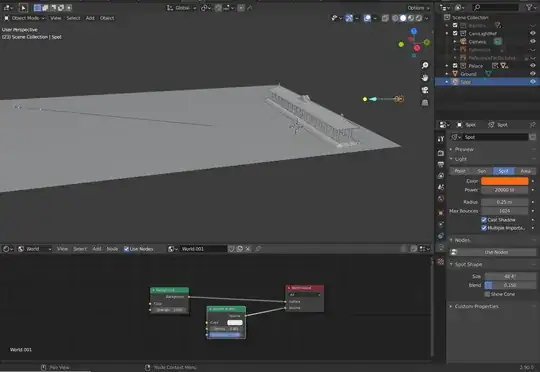Enable Show Cone checkbox
Image resolution: width=540 pixels, height=372 pixels.
487,294
